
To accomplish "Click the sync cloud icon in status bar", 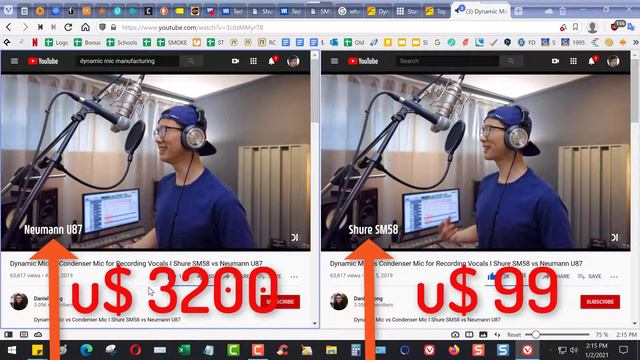I will [38, 335].
